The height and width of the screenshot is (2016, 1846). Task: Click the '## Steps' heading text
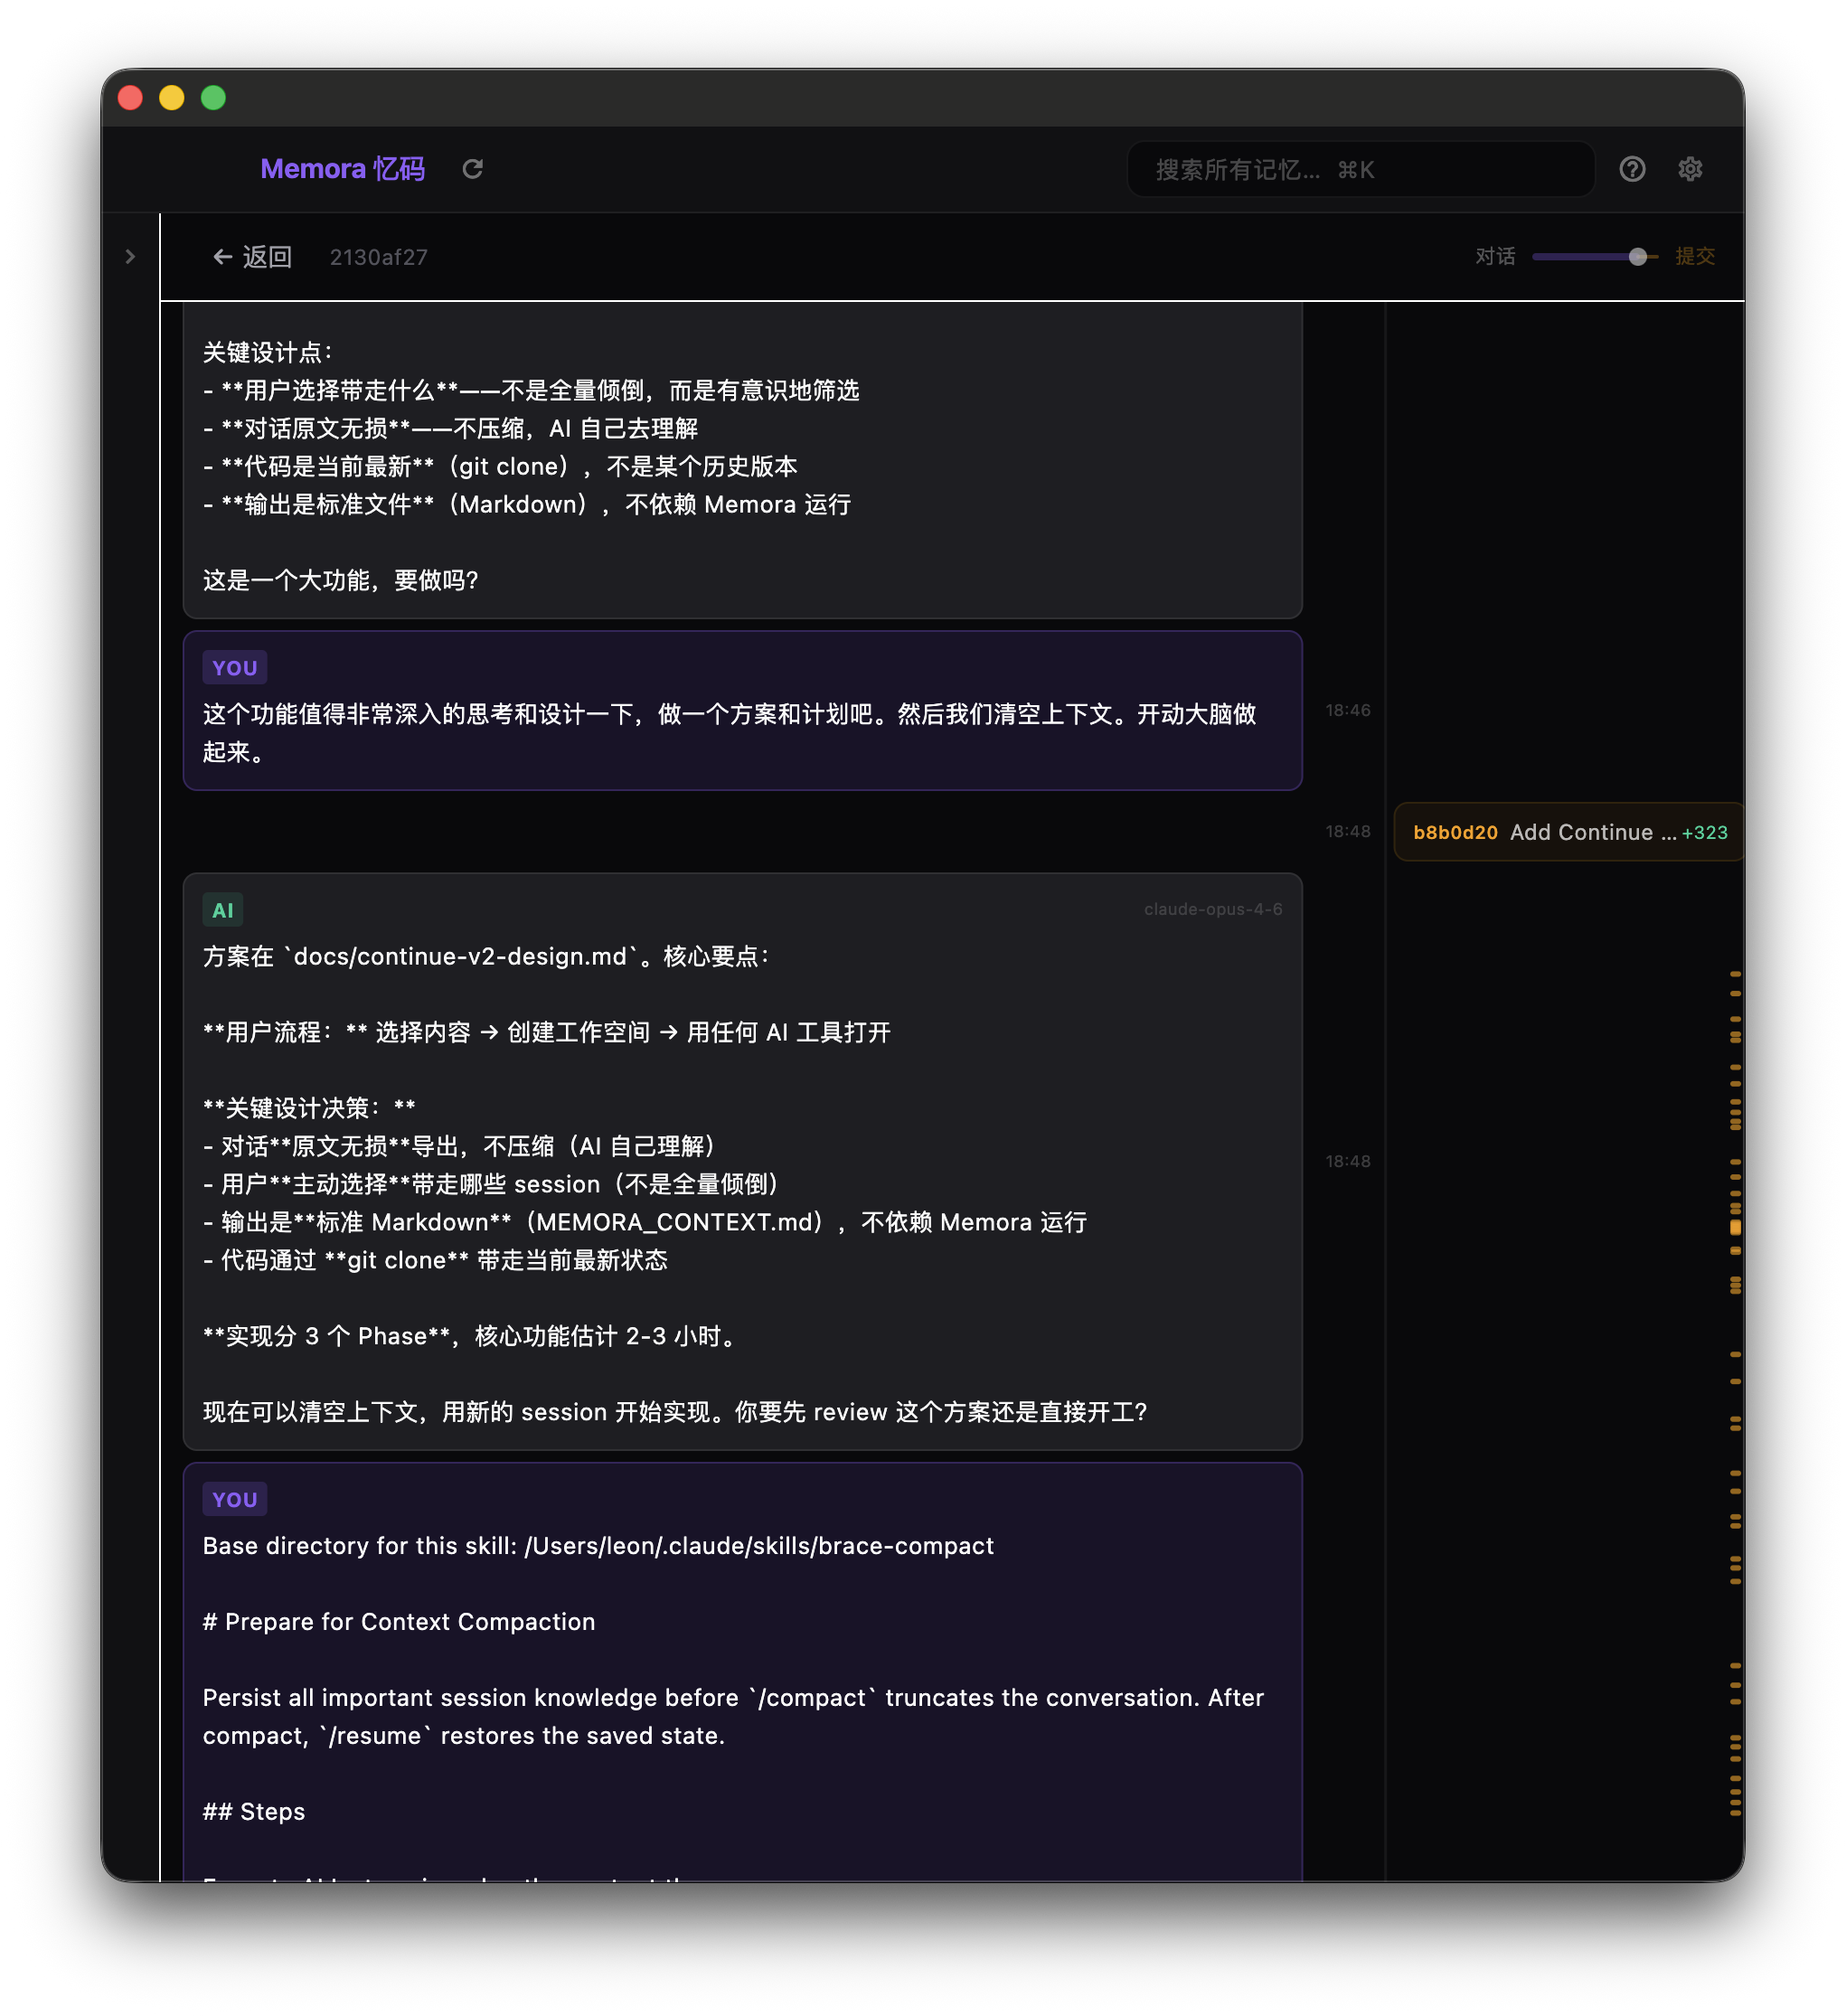click(x=254, y=1811)
